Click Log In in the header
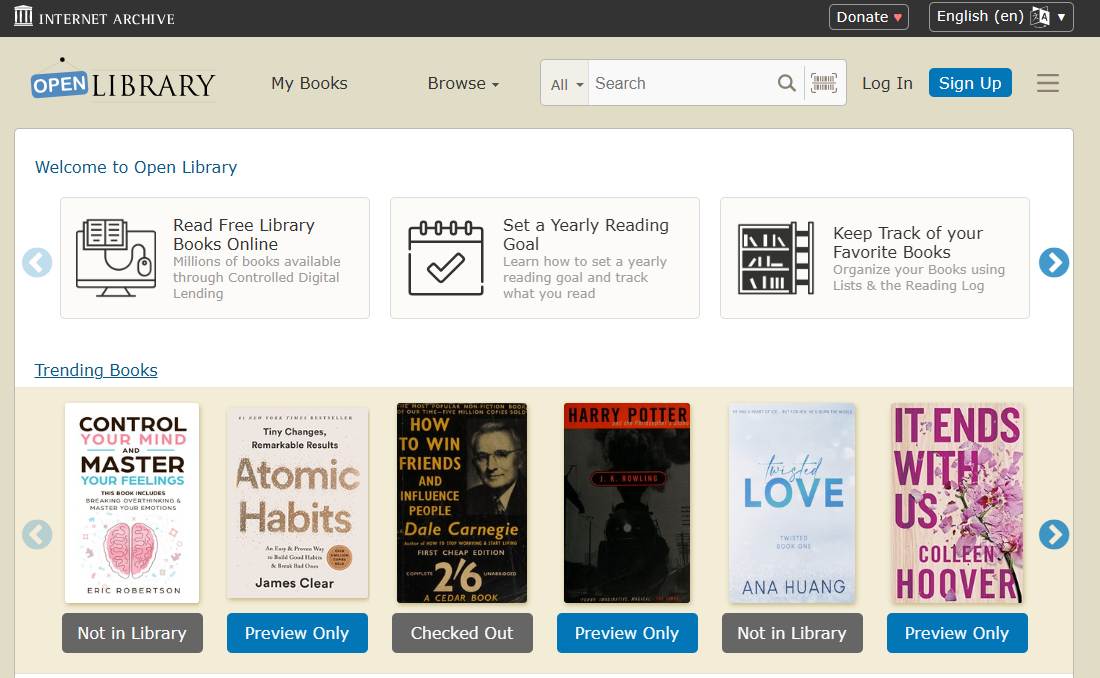1100x678 pixels. [886, 83]
